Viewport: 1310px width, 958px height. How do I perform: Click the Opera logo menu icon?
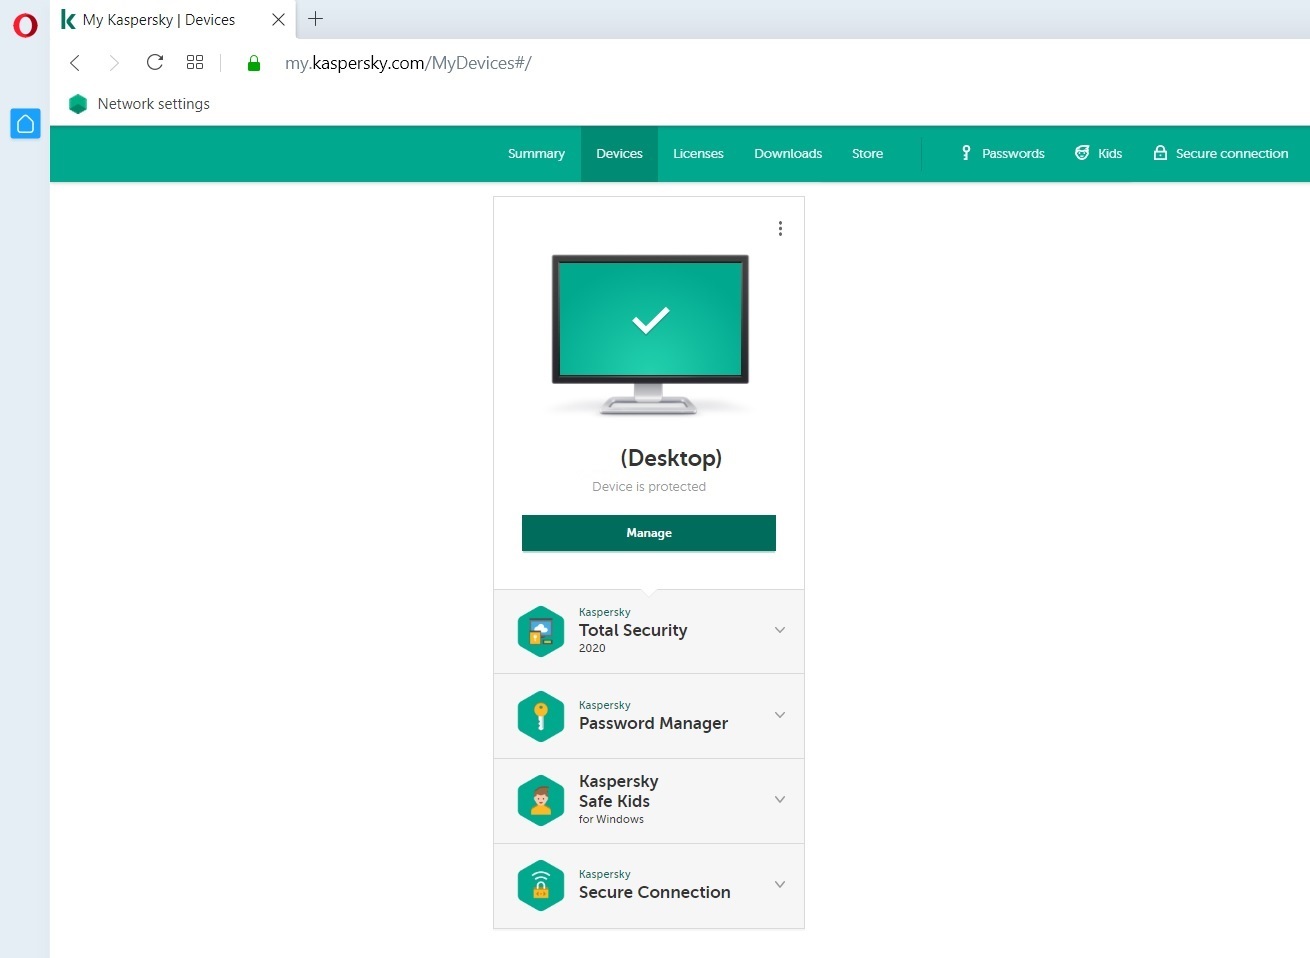25,25
